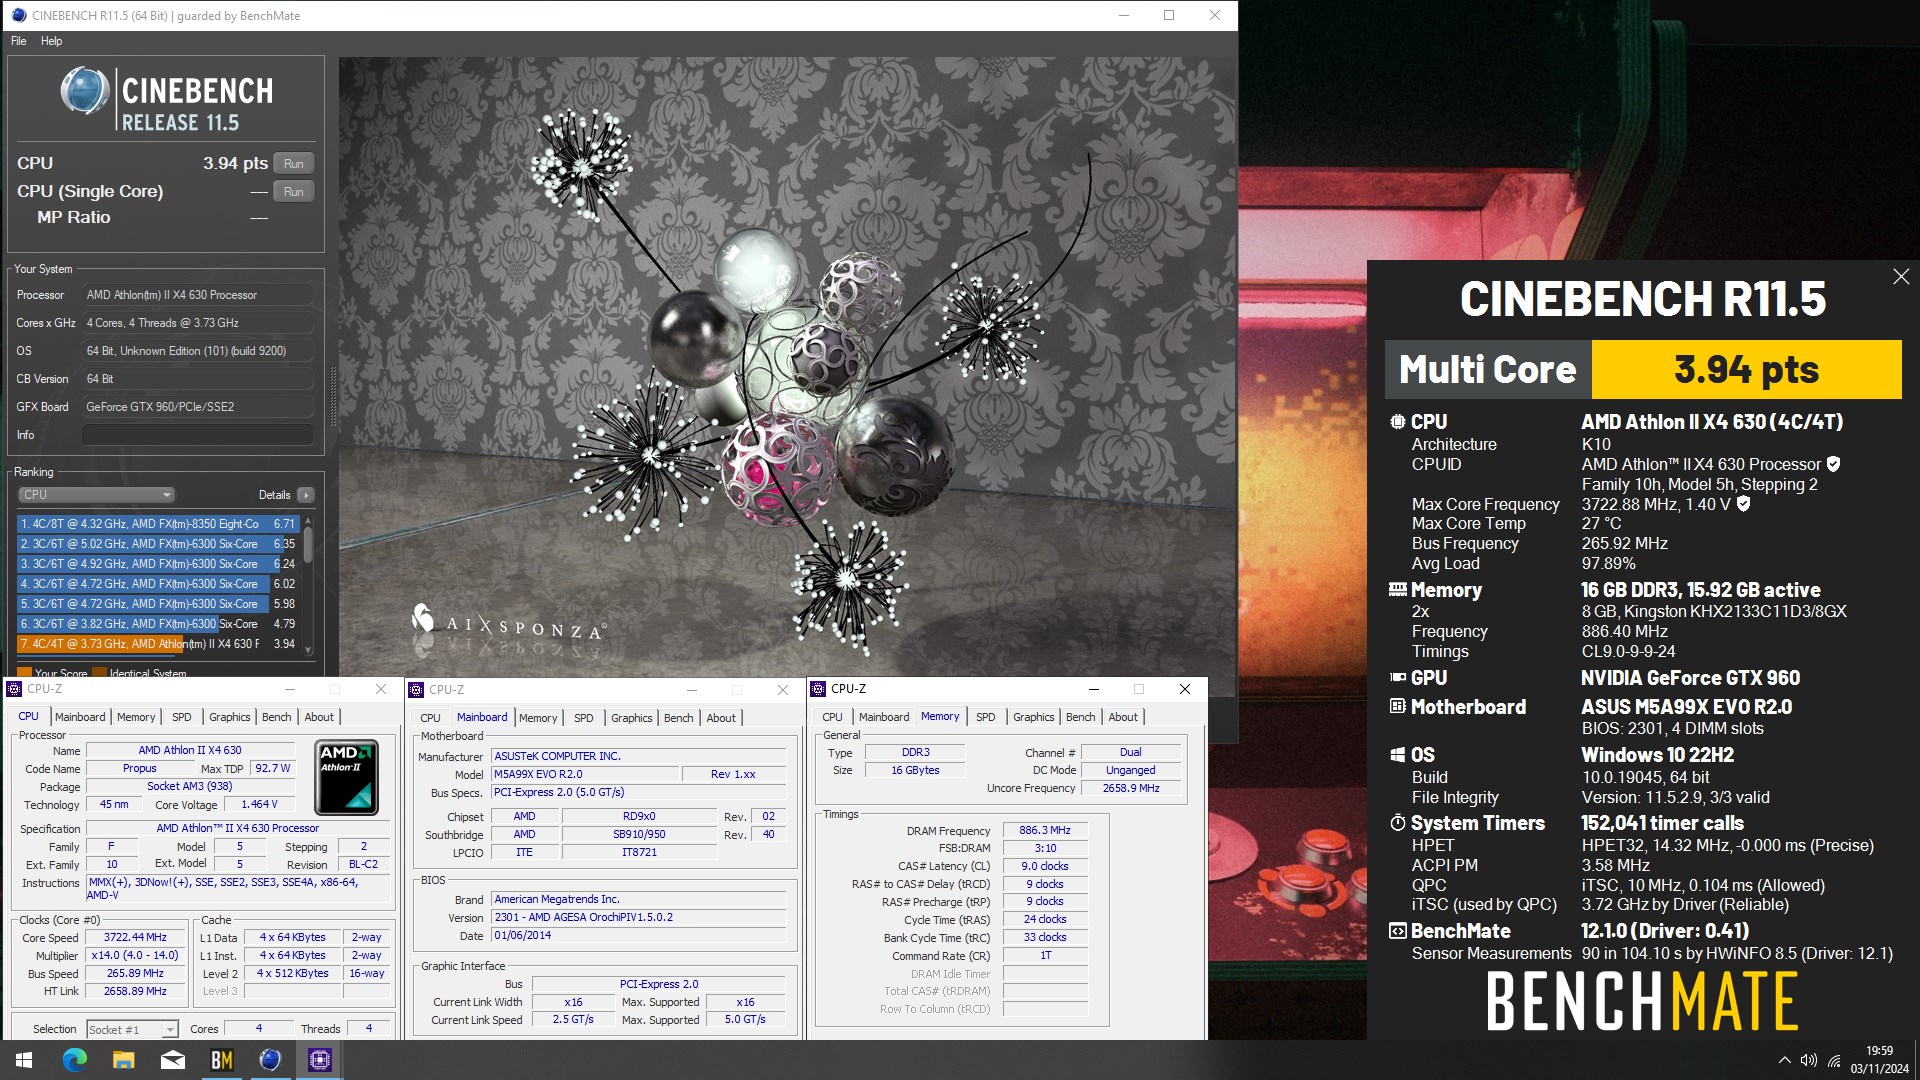1920x1080 pixels.
Task: Open Mail app from taskbar
Action: (x=173, y=1060)
